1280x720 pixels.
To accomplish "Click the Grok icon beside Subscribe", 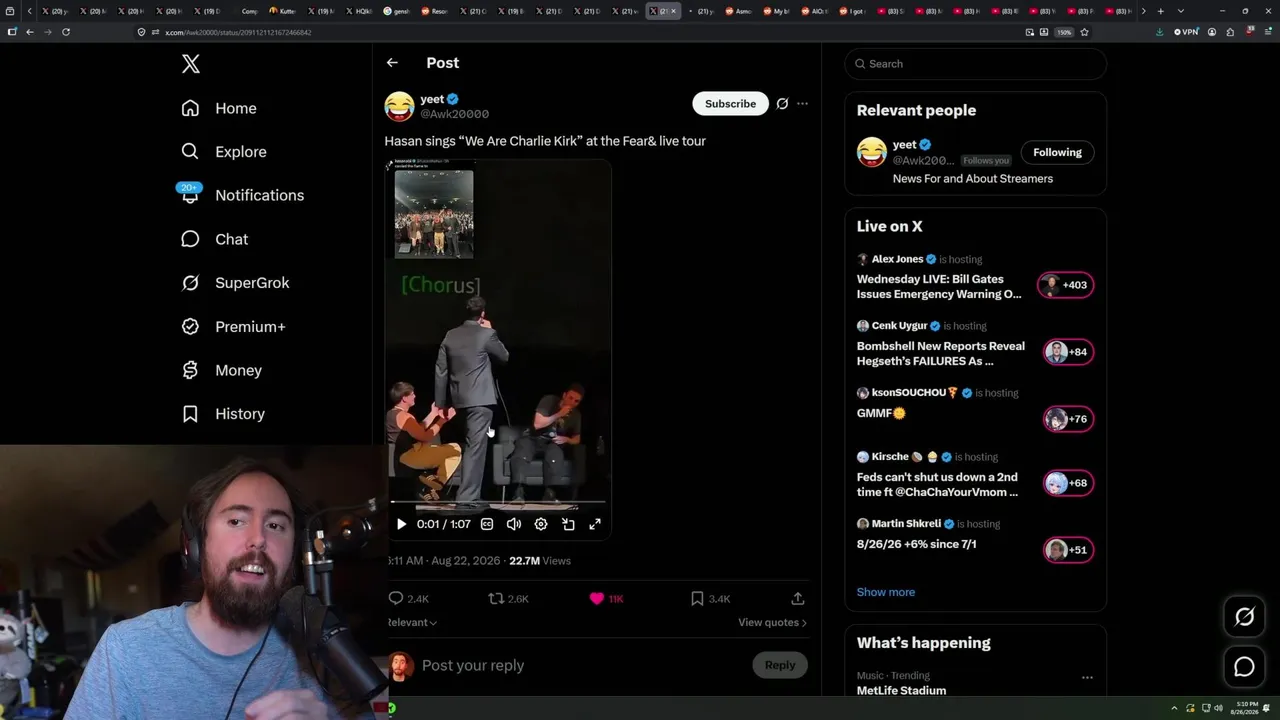I will [782, 104].
